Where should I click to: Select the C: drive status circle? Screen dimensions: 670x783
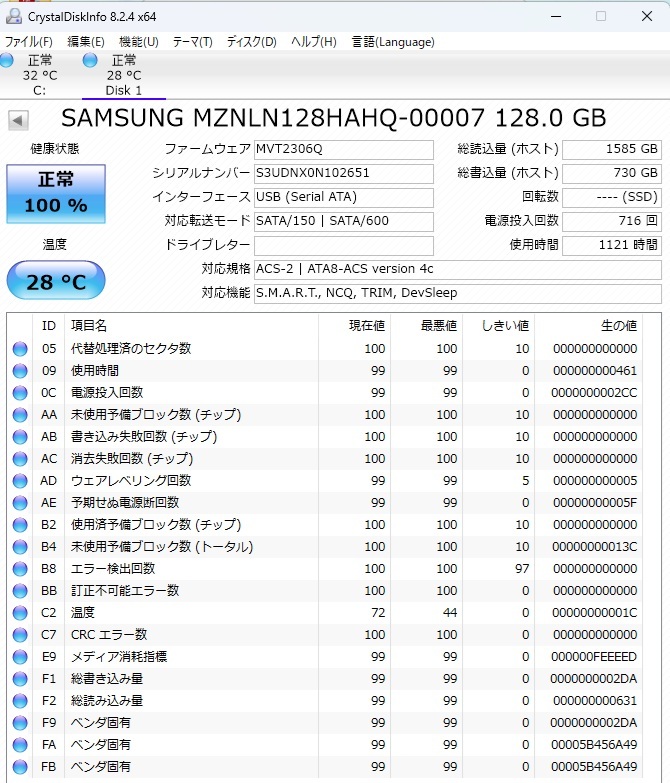[x=6, y=60]
